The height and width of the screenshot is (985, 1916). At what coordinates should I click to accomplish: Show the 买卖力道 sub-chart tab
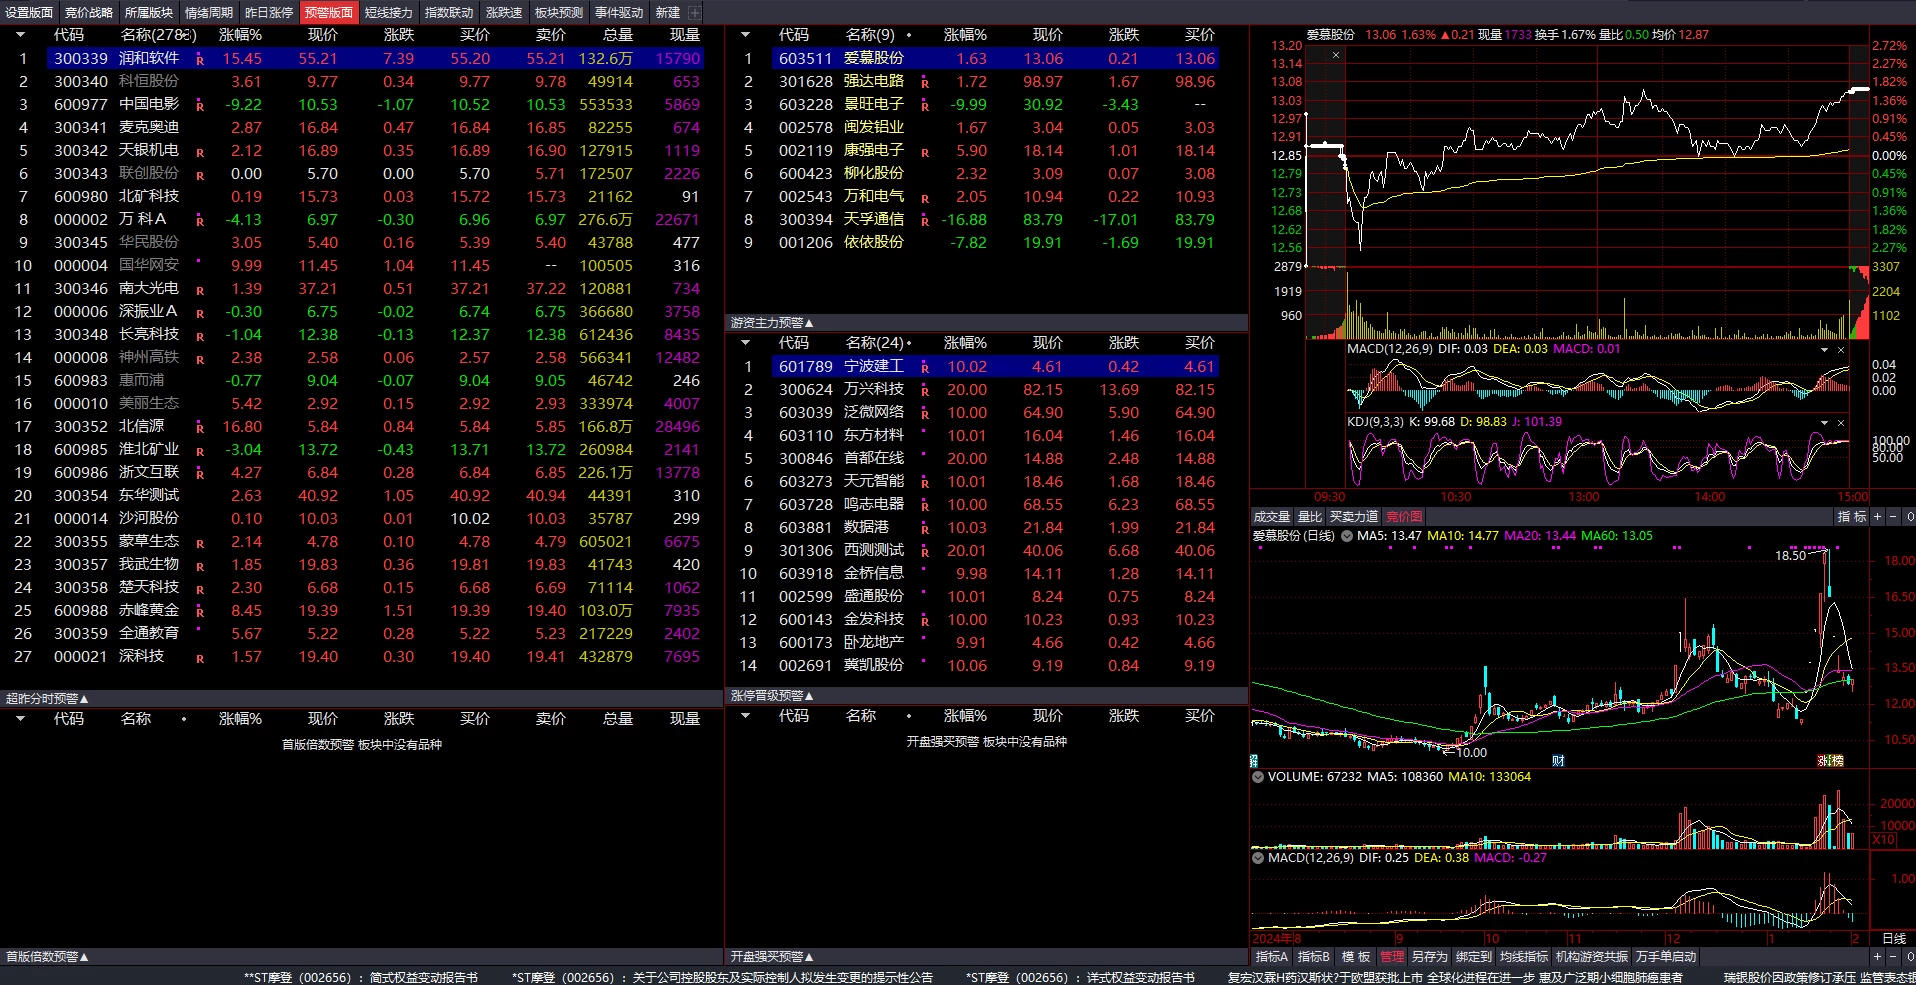pyautogui.click(x=1354, y=517)
